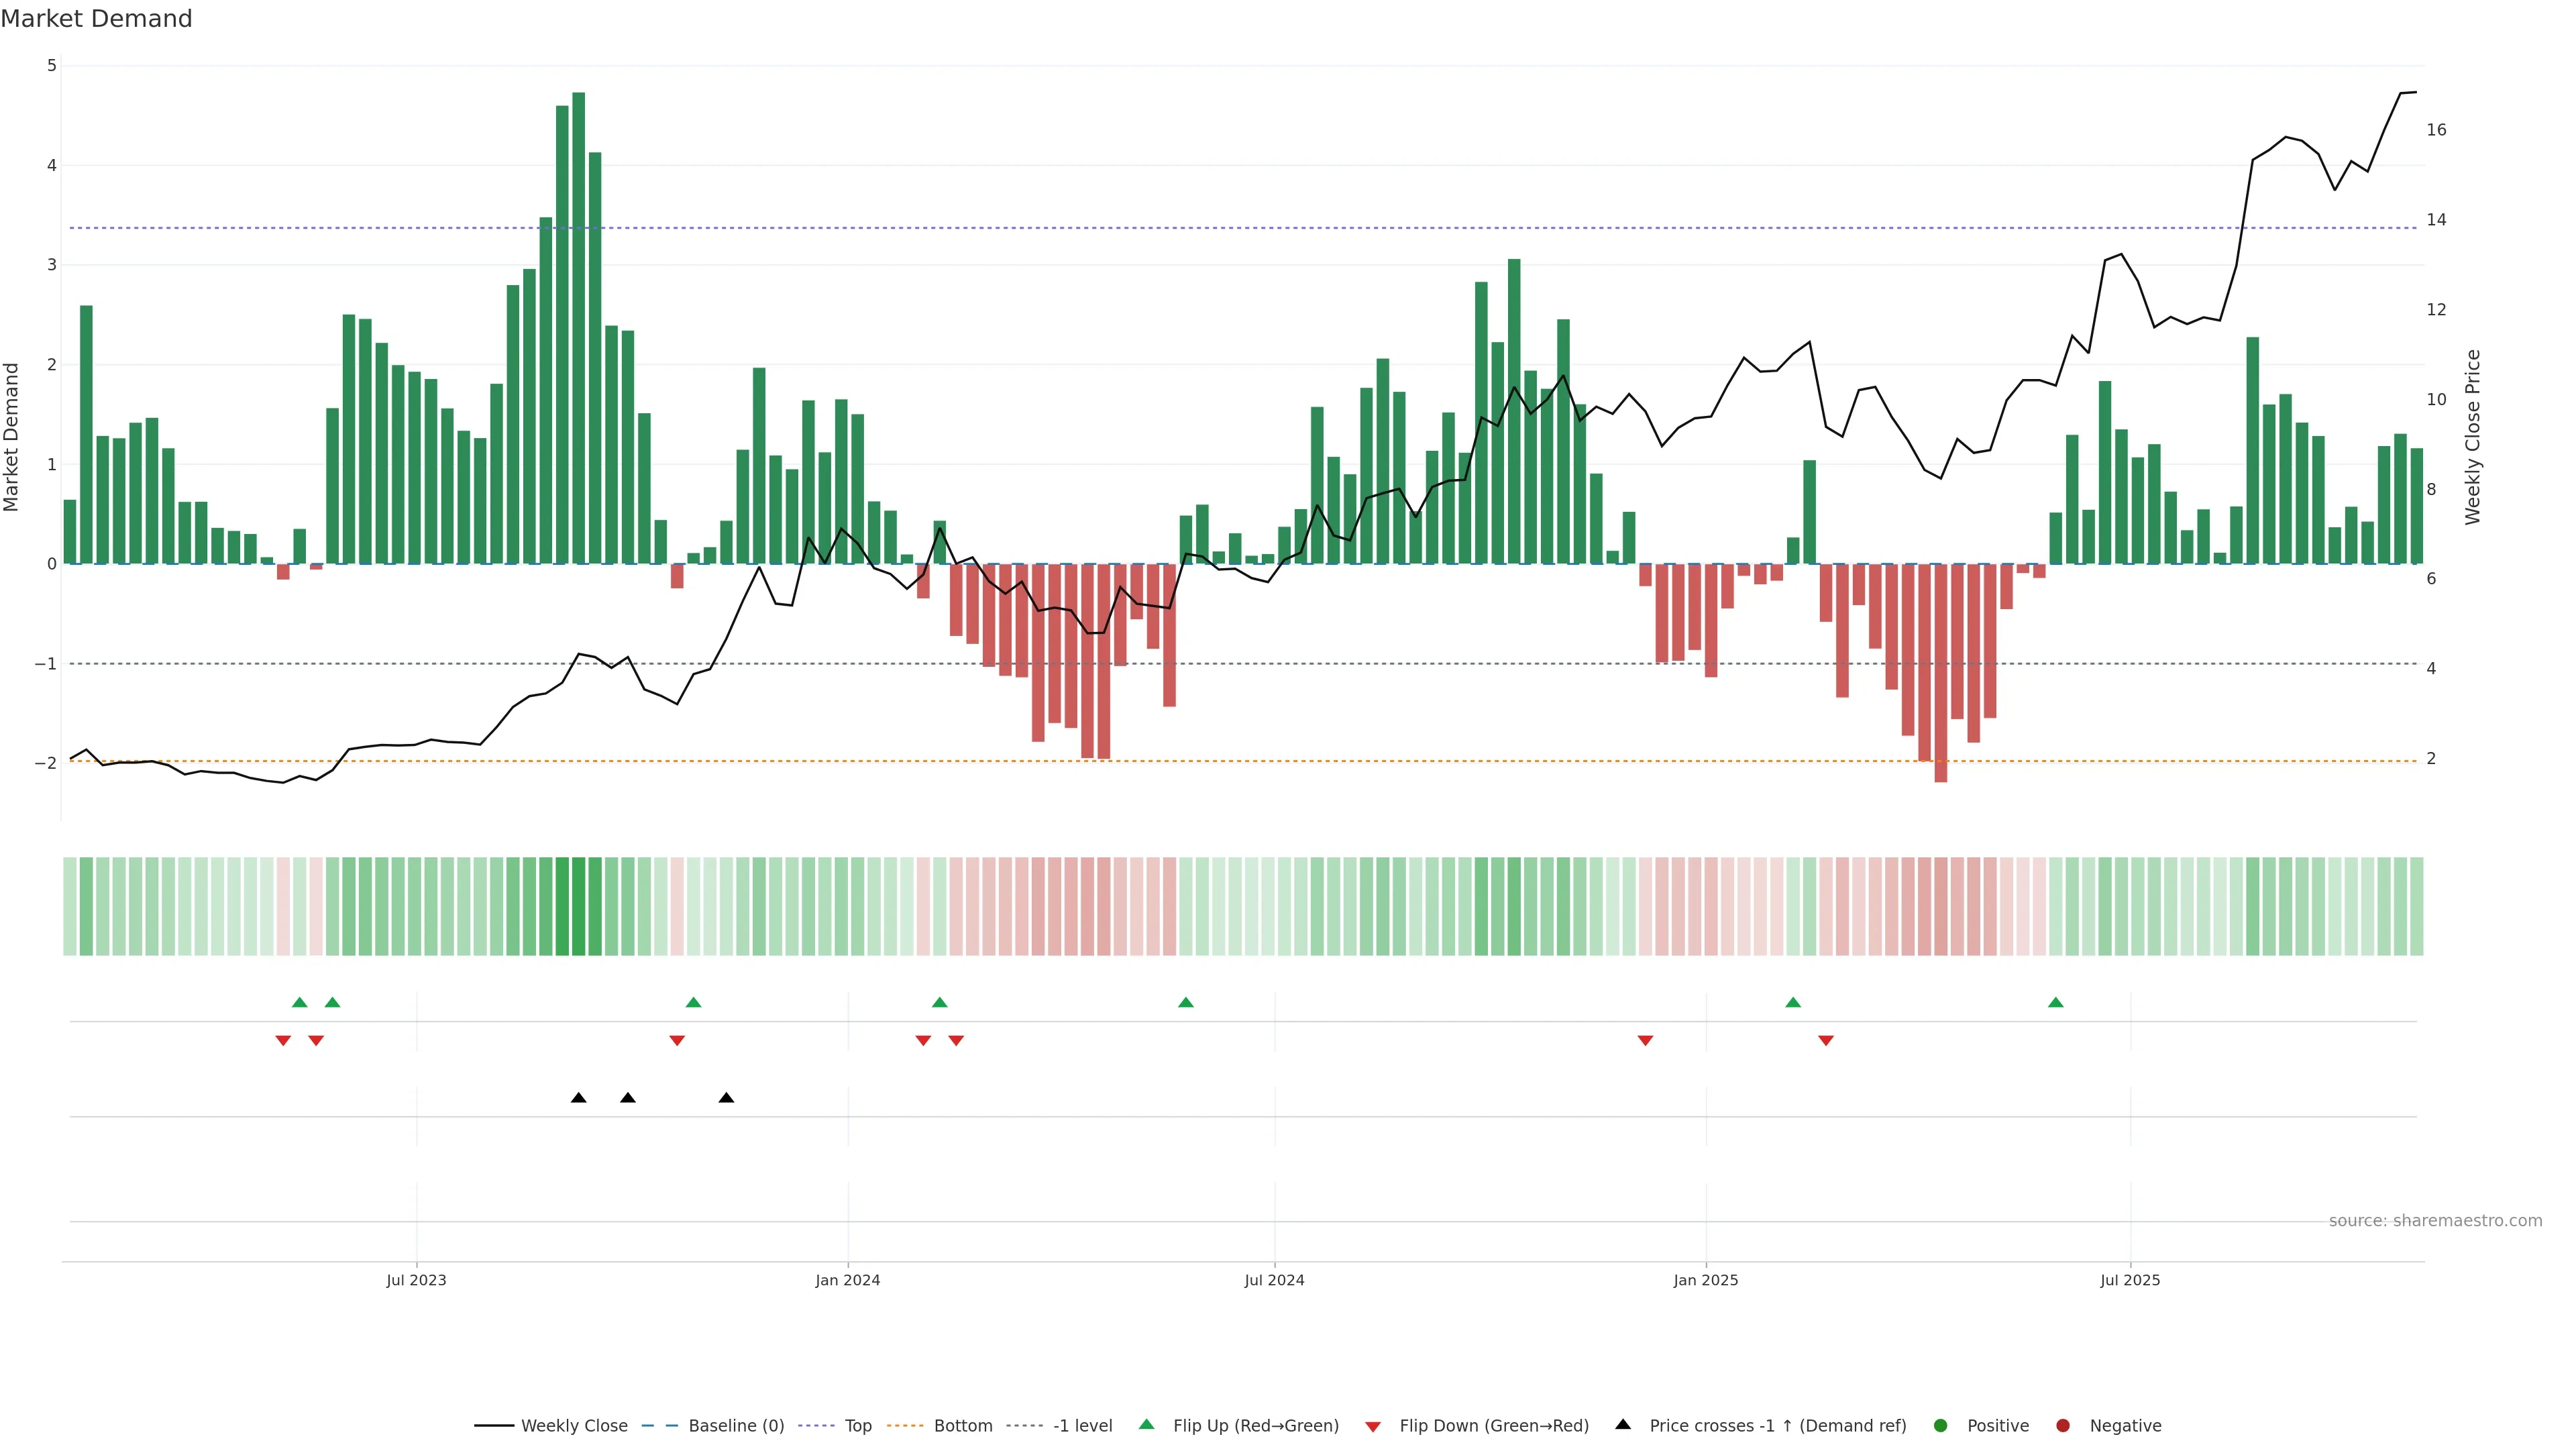
Task: Click the darkest green heatmap strip cell
Action: pos(578,906)
